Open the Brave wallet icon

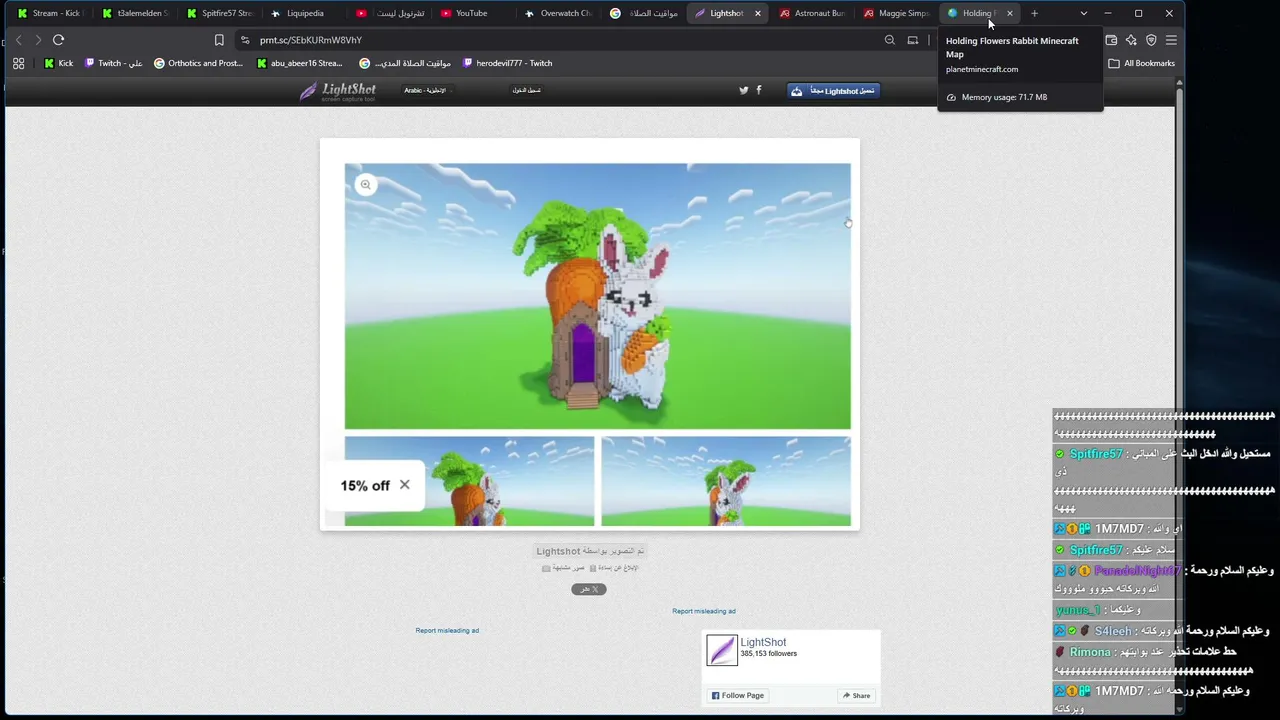[x=1111, y=40]
